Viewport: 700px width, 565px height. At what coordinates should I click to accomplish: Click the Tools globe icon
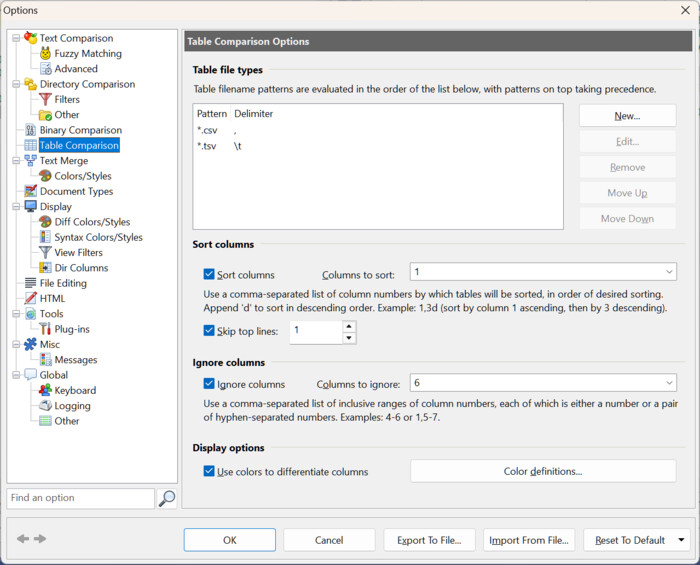point(30,314)
